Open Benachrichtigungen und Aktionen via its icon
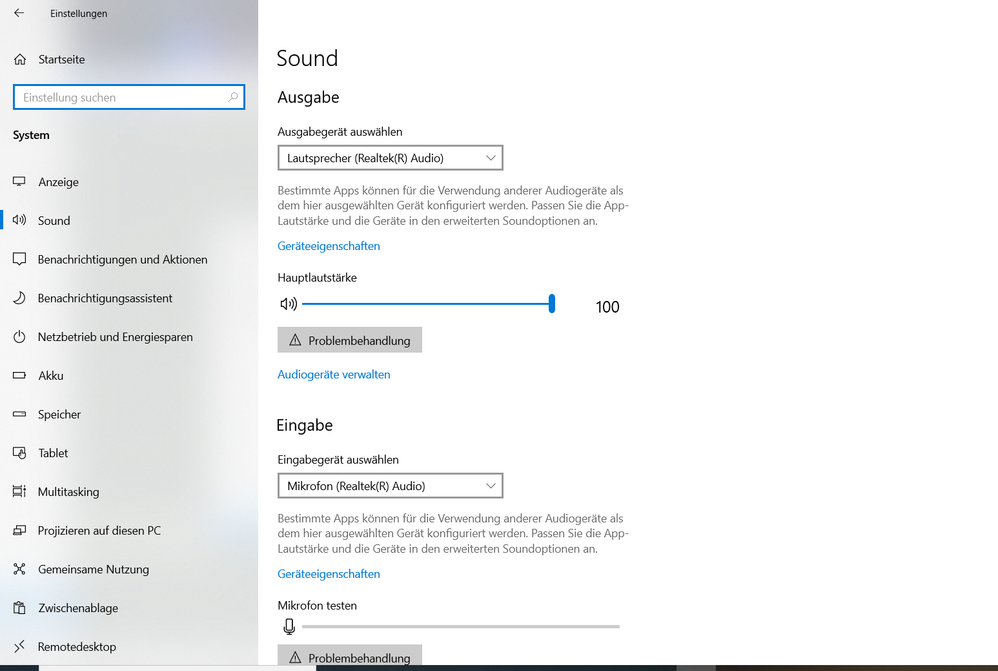Screen dimensions: 998x671 pos(18,259)
